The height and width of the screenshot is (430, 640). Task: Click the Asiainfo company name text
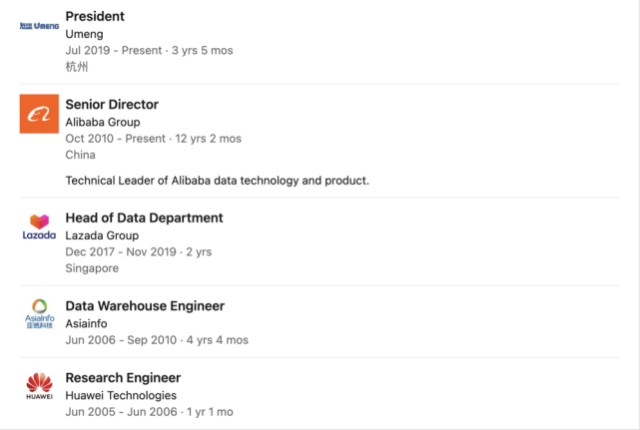pyautogui.click(x=89, y=324)
